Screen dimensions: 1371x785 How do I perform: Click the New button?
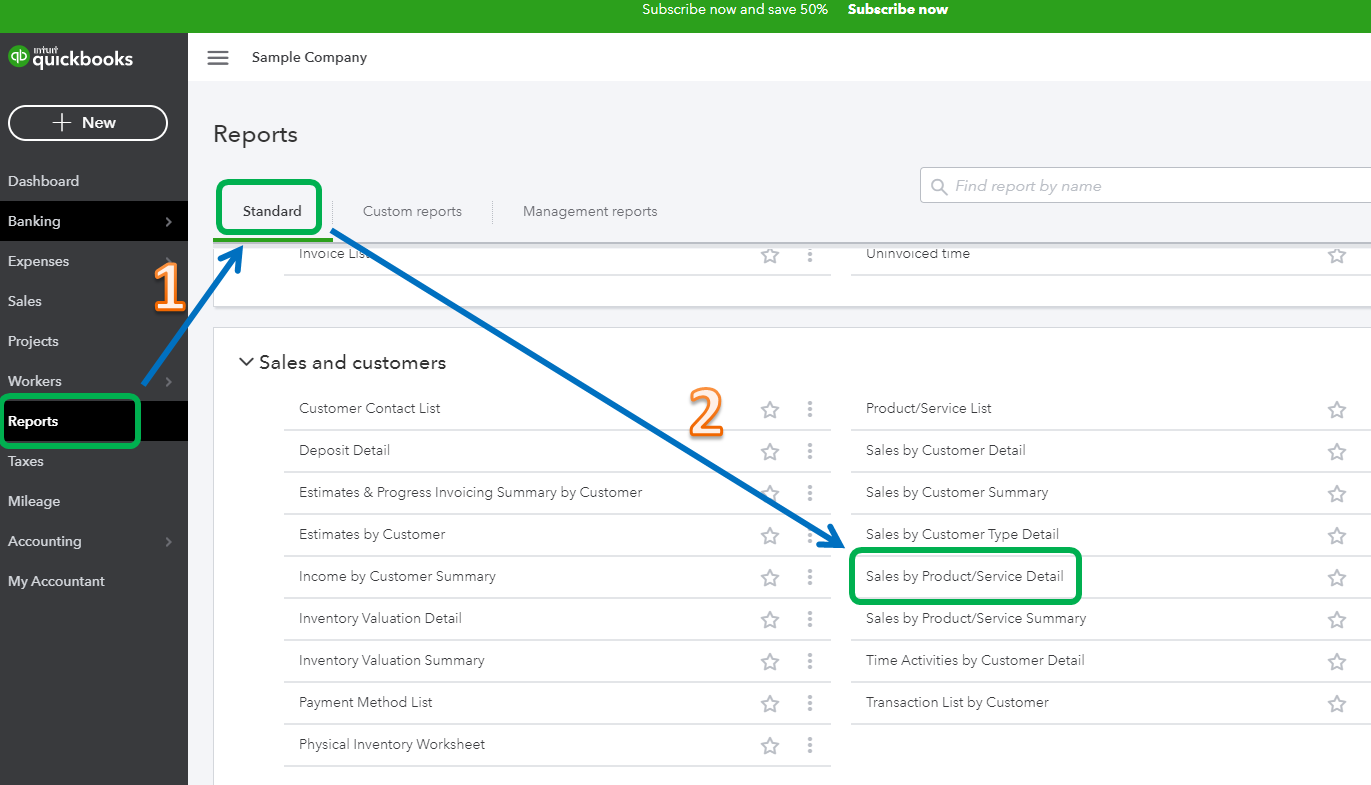pyautogui.click(x=88, y=123)
